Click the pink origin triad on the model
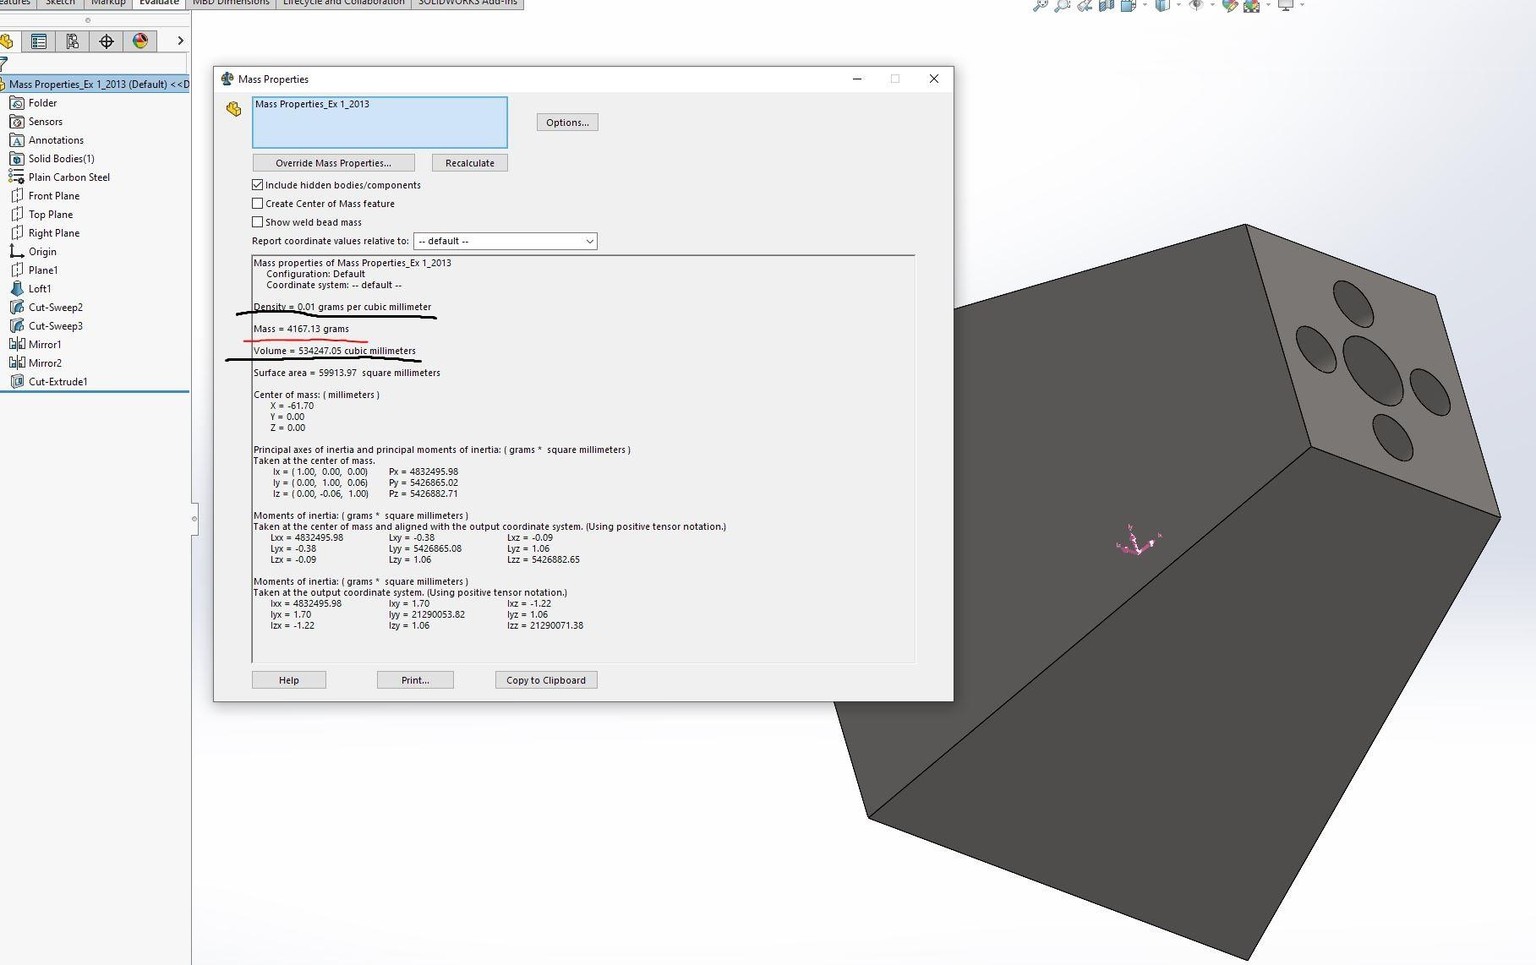Image resolution: width=1536 pixels, height=965 pixels. click(x=1137, y=541)
